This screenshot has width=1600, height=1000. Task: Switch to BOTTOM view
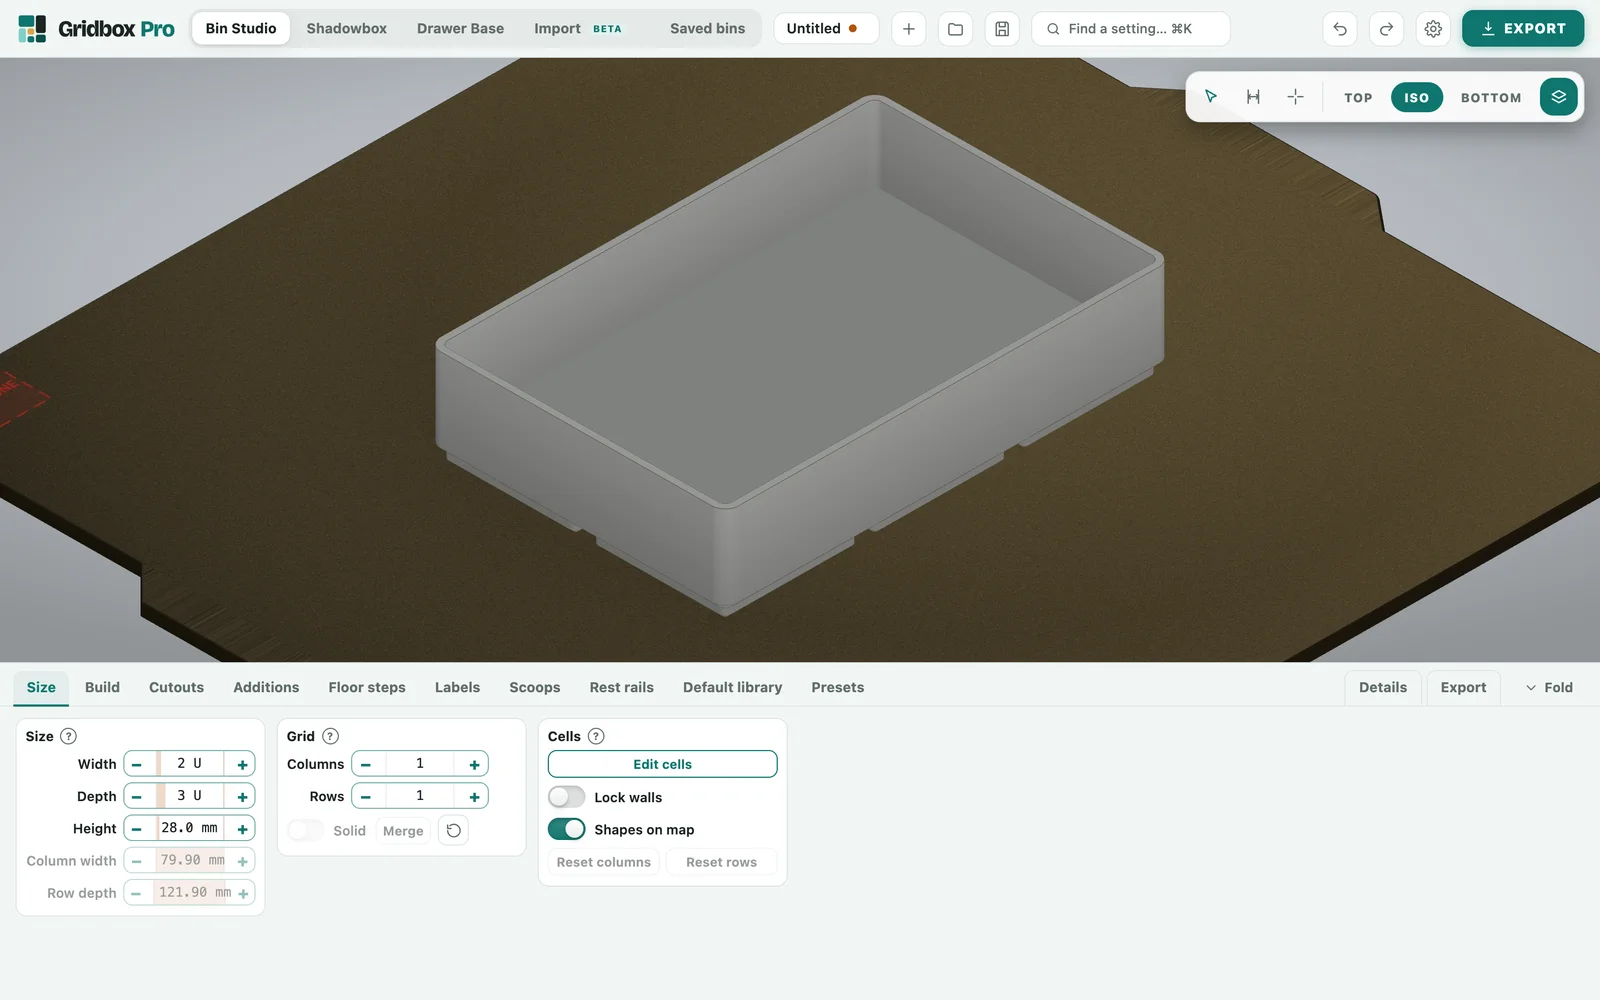[x=1491, y=97]
